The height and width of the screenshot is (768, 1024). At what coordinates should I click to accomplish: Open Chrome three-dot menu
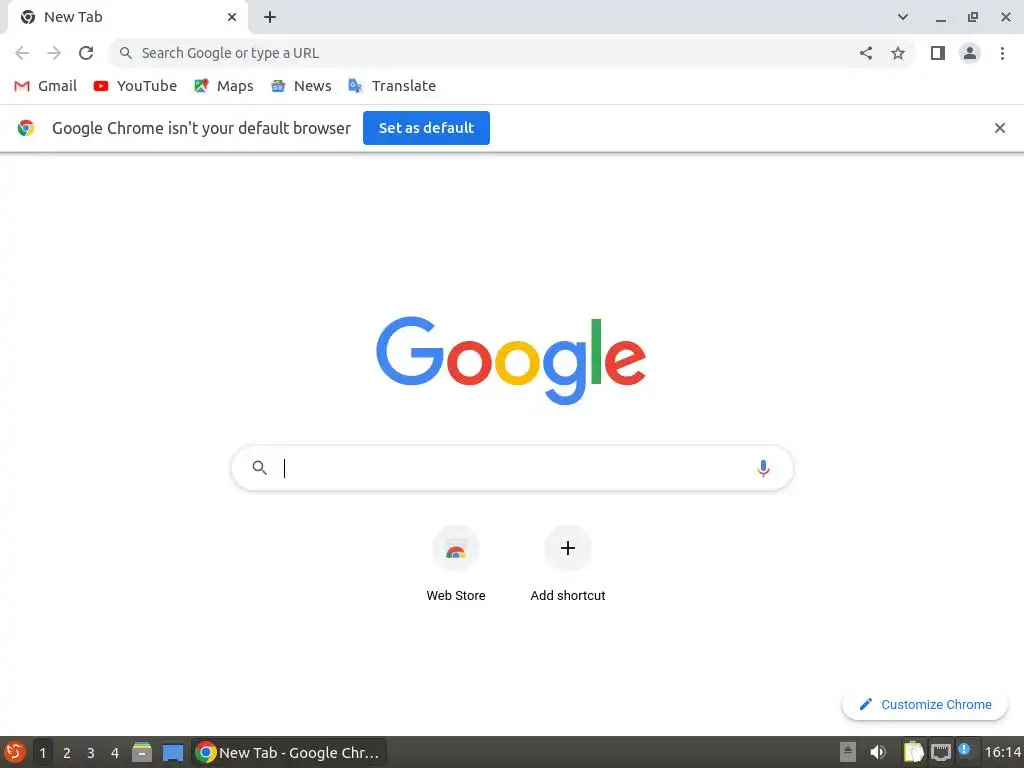pyautogui.click(x=1002, y=53)
